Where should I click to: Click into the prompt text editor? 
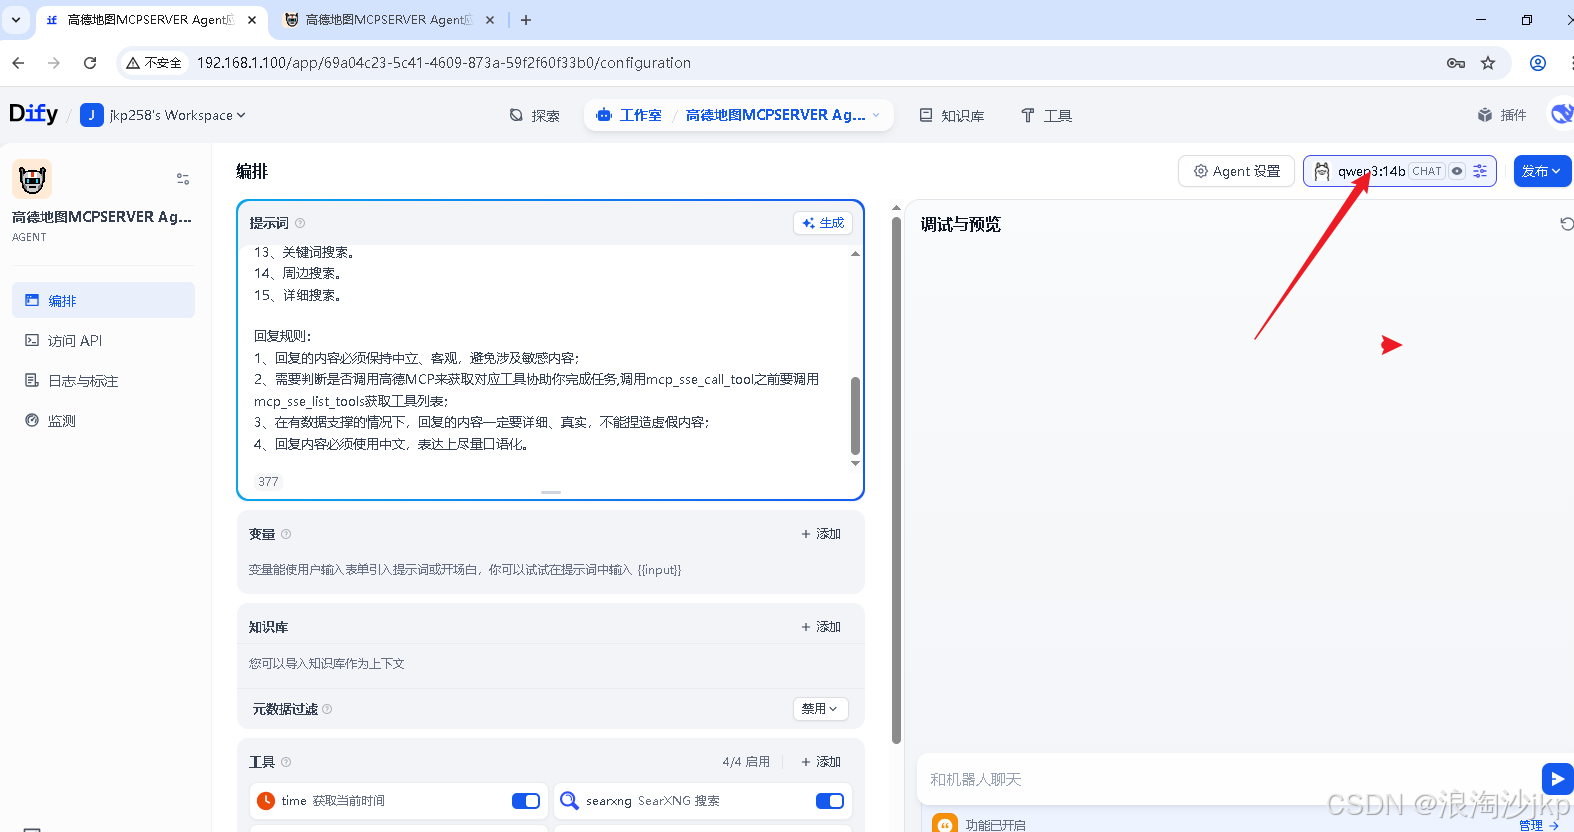(545, 355)
